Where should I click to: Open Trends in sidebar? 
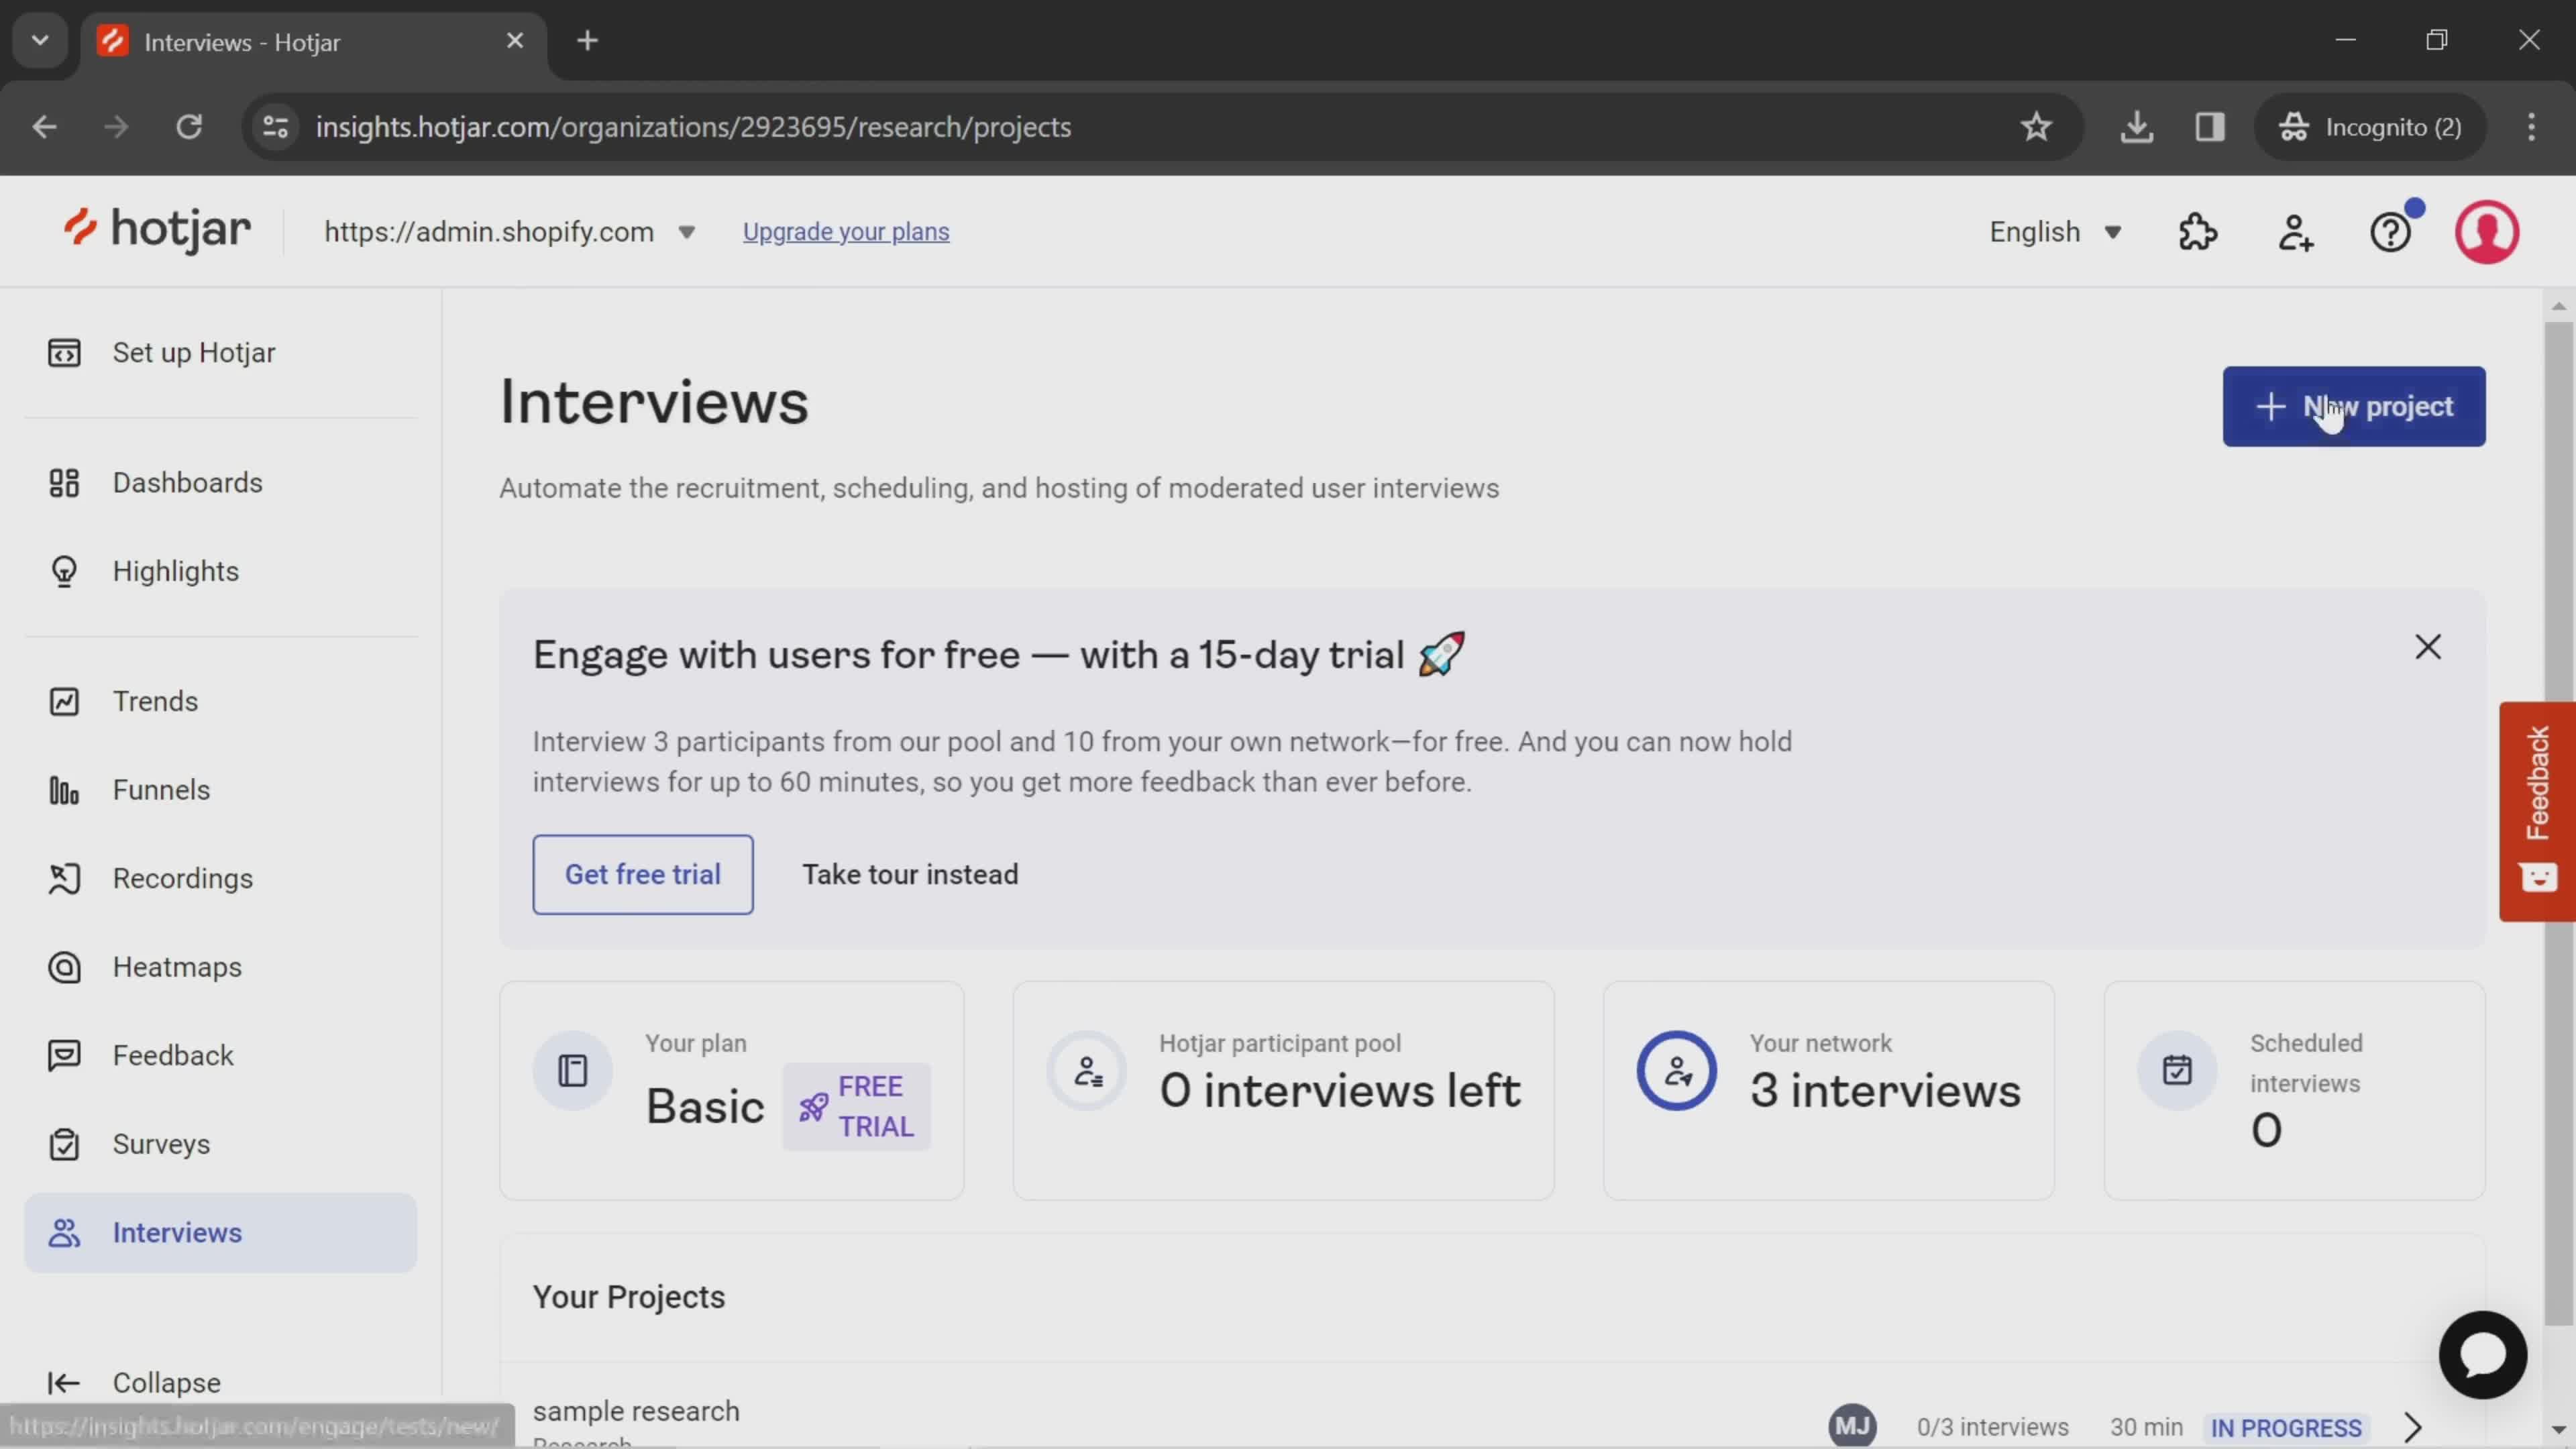220,701
